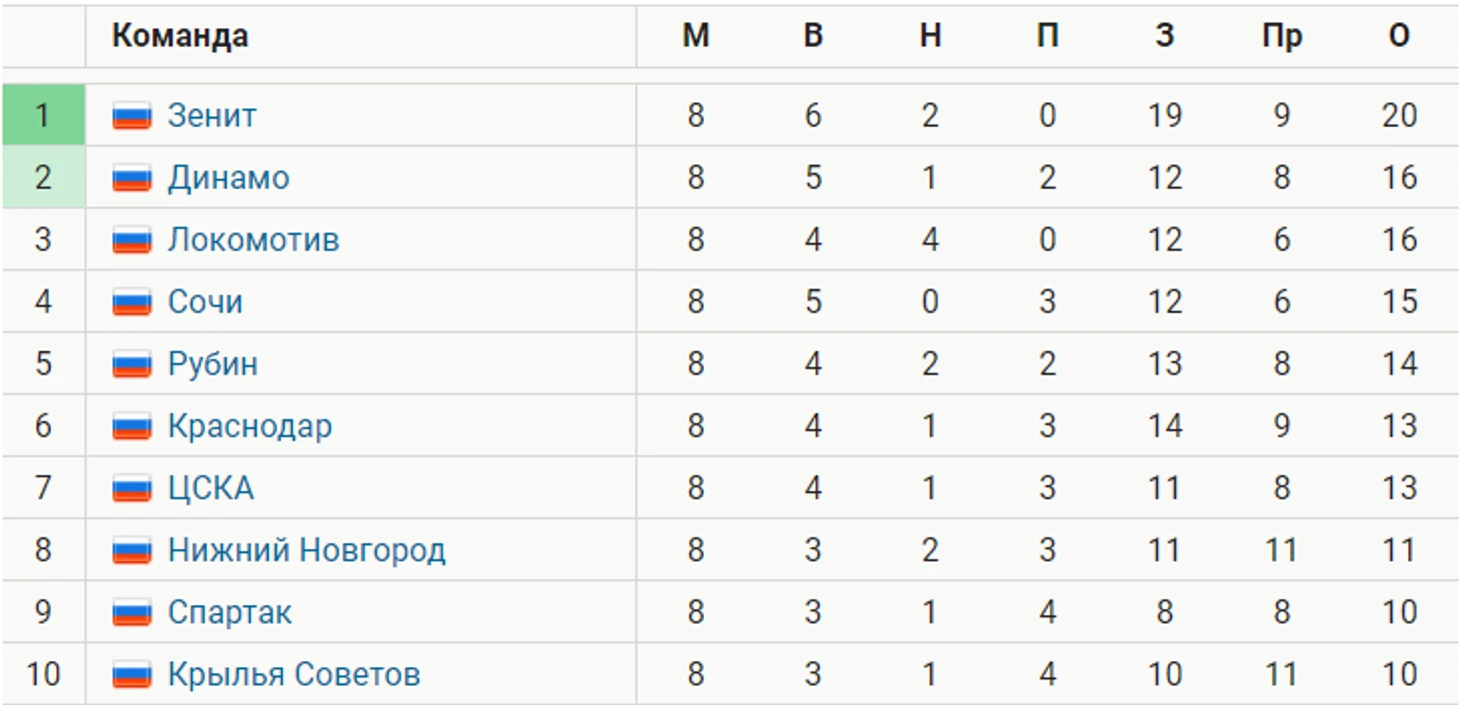Click the О points column header
Viewport: 1460px width, 705px height.
1399,36
